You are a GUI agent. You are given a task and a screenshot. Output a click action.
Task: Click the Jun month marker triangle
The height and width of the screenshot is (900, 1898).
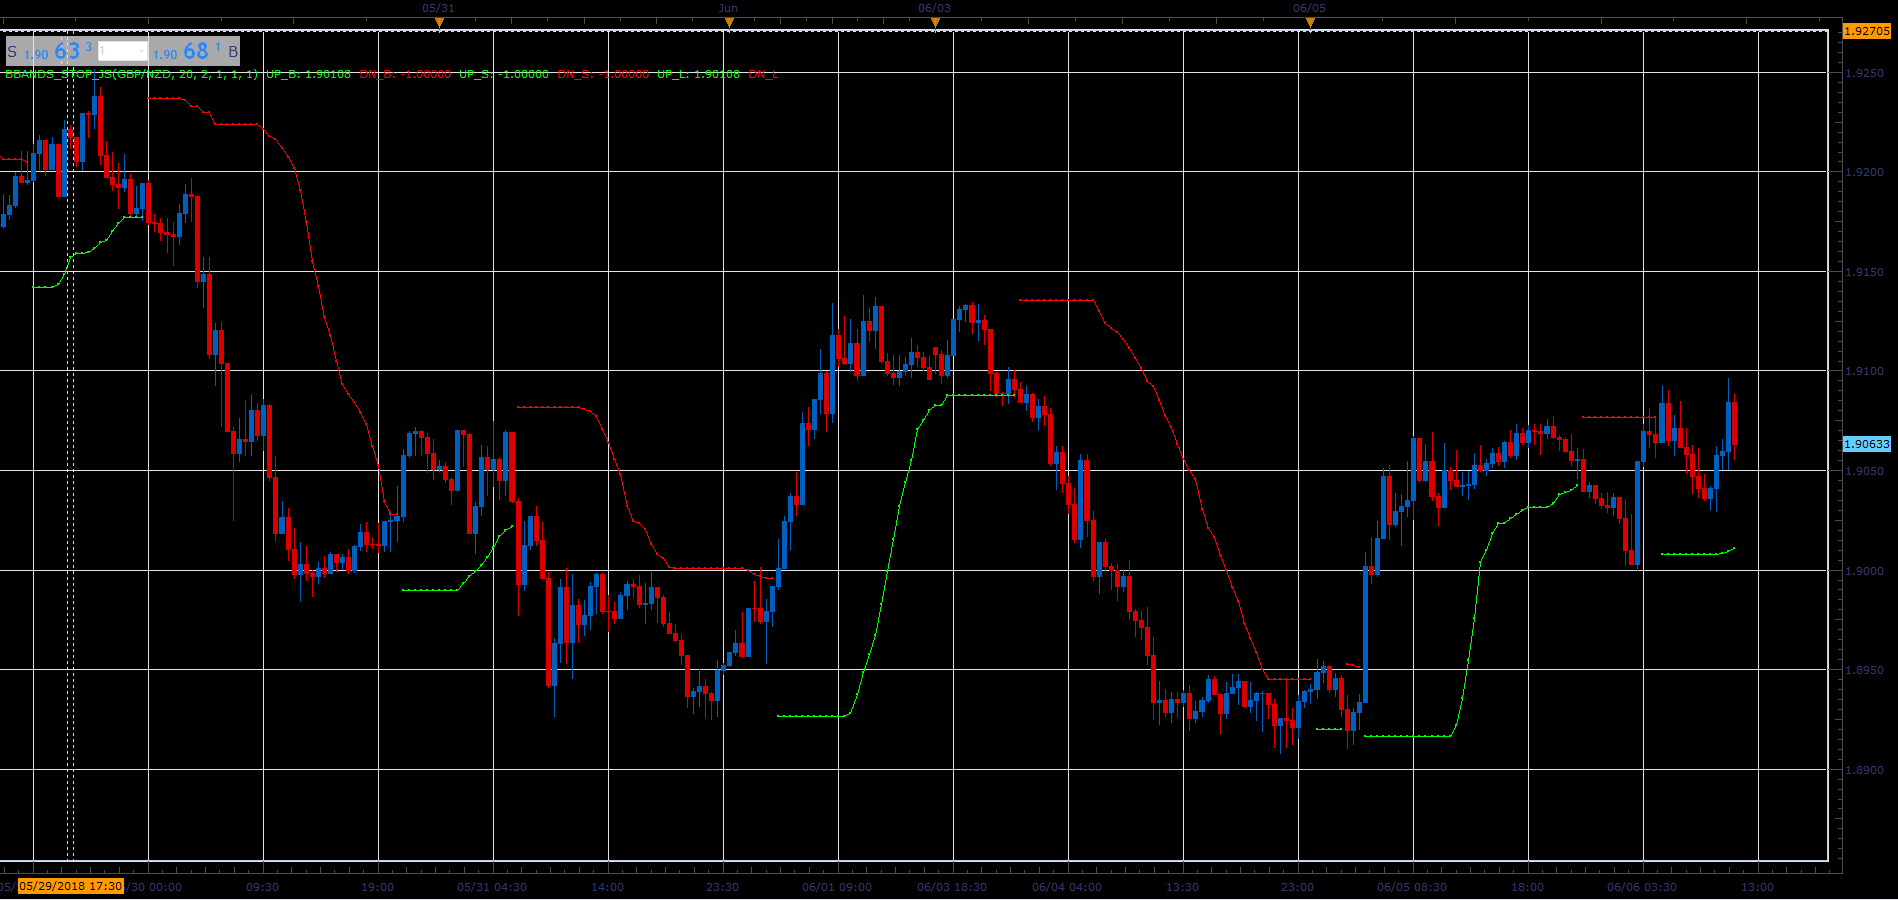tap(729, 22)
